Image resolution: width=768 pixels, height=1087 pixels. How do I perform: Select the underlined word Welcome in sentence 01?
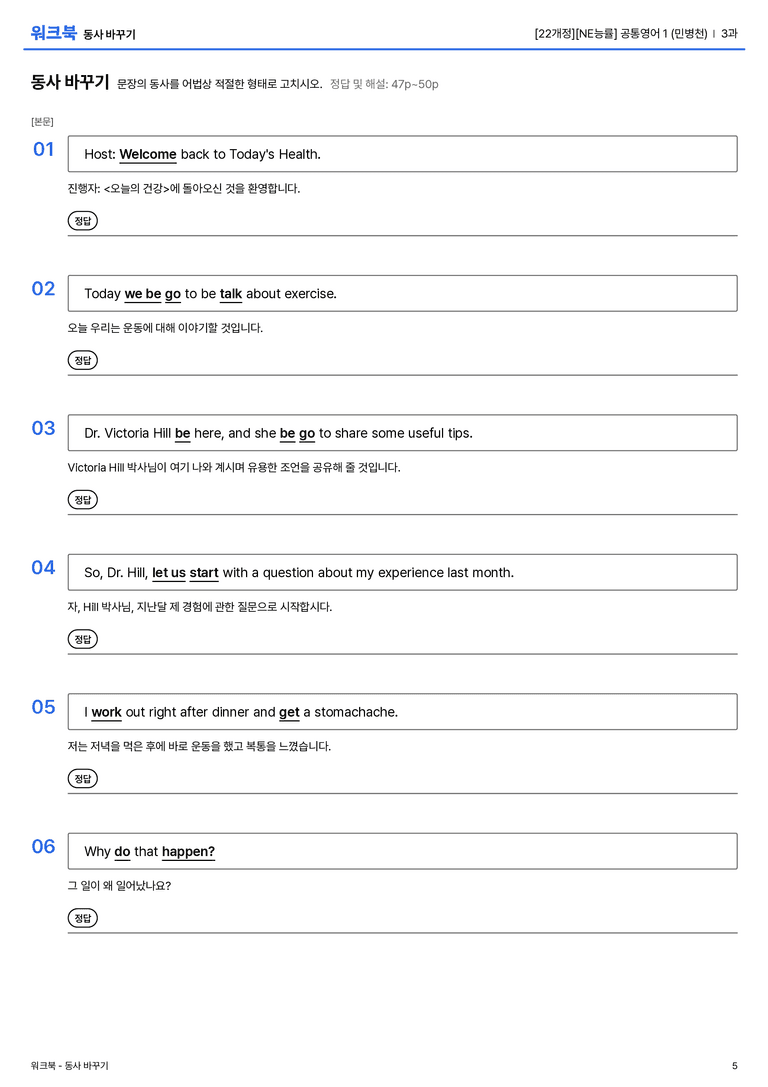[148, 155]
